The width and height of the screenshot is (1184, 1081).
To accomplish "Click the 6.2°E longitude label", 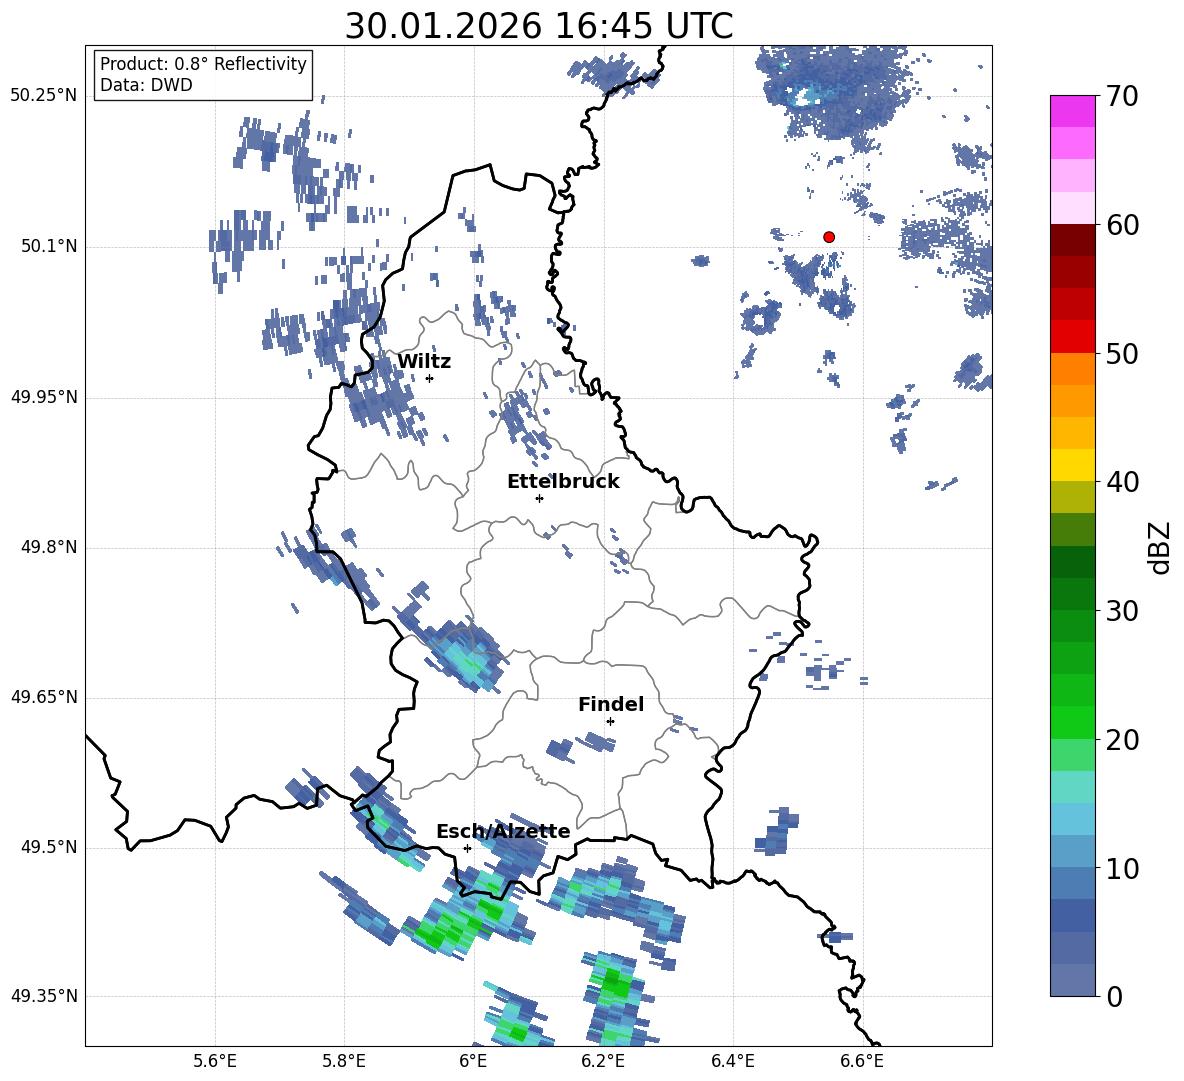I will point(603,1061).
